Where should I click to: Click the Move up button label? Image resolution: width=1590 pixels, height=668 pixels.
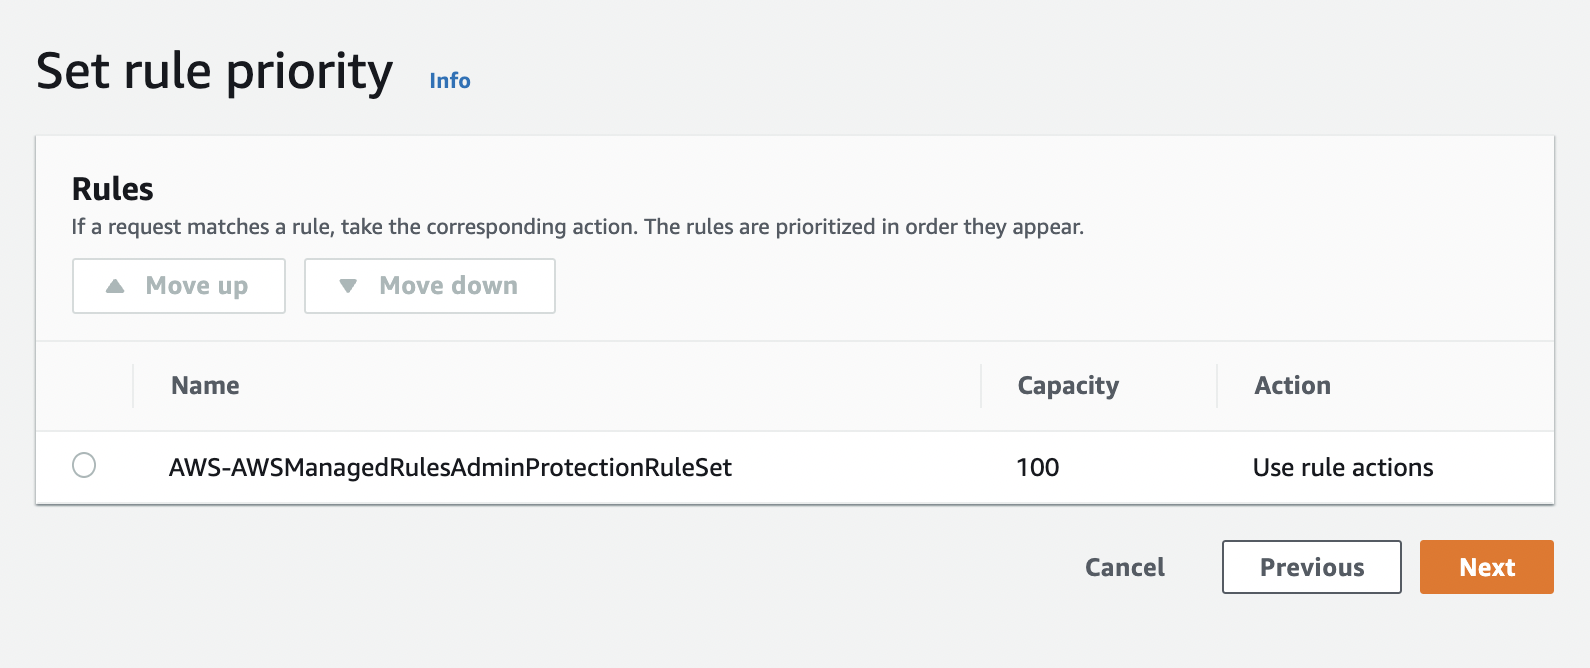[197, 286]
